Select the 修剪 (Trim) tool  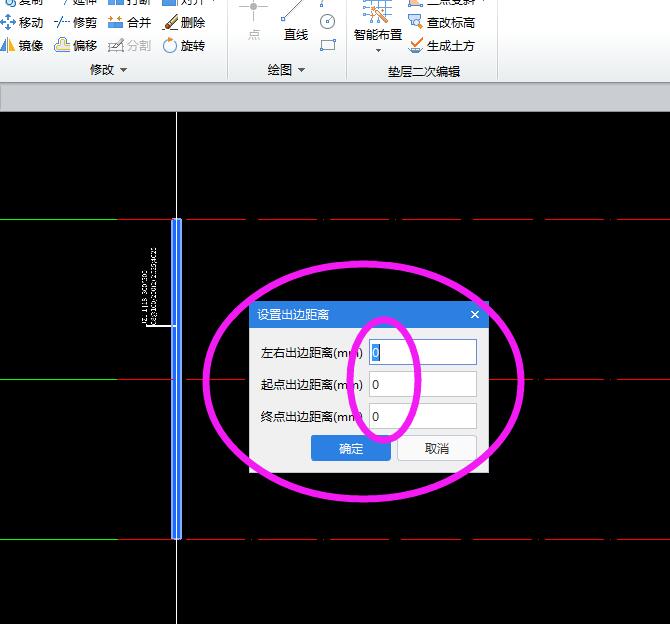coord(76,22)
